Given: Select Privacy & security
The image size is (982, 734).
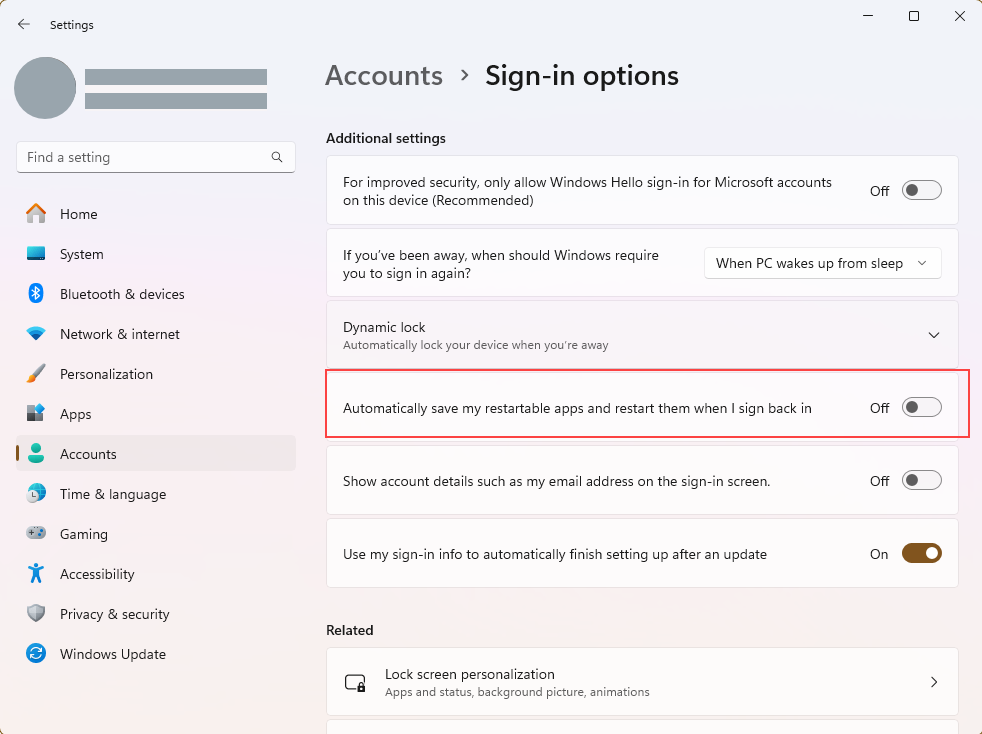Looking at the screenshot, I should click(x=156, y=614).
